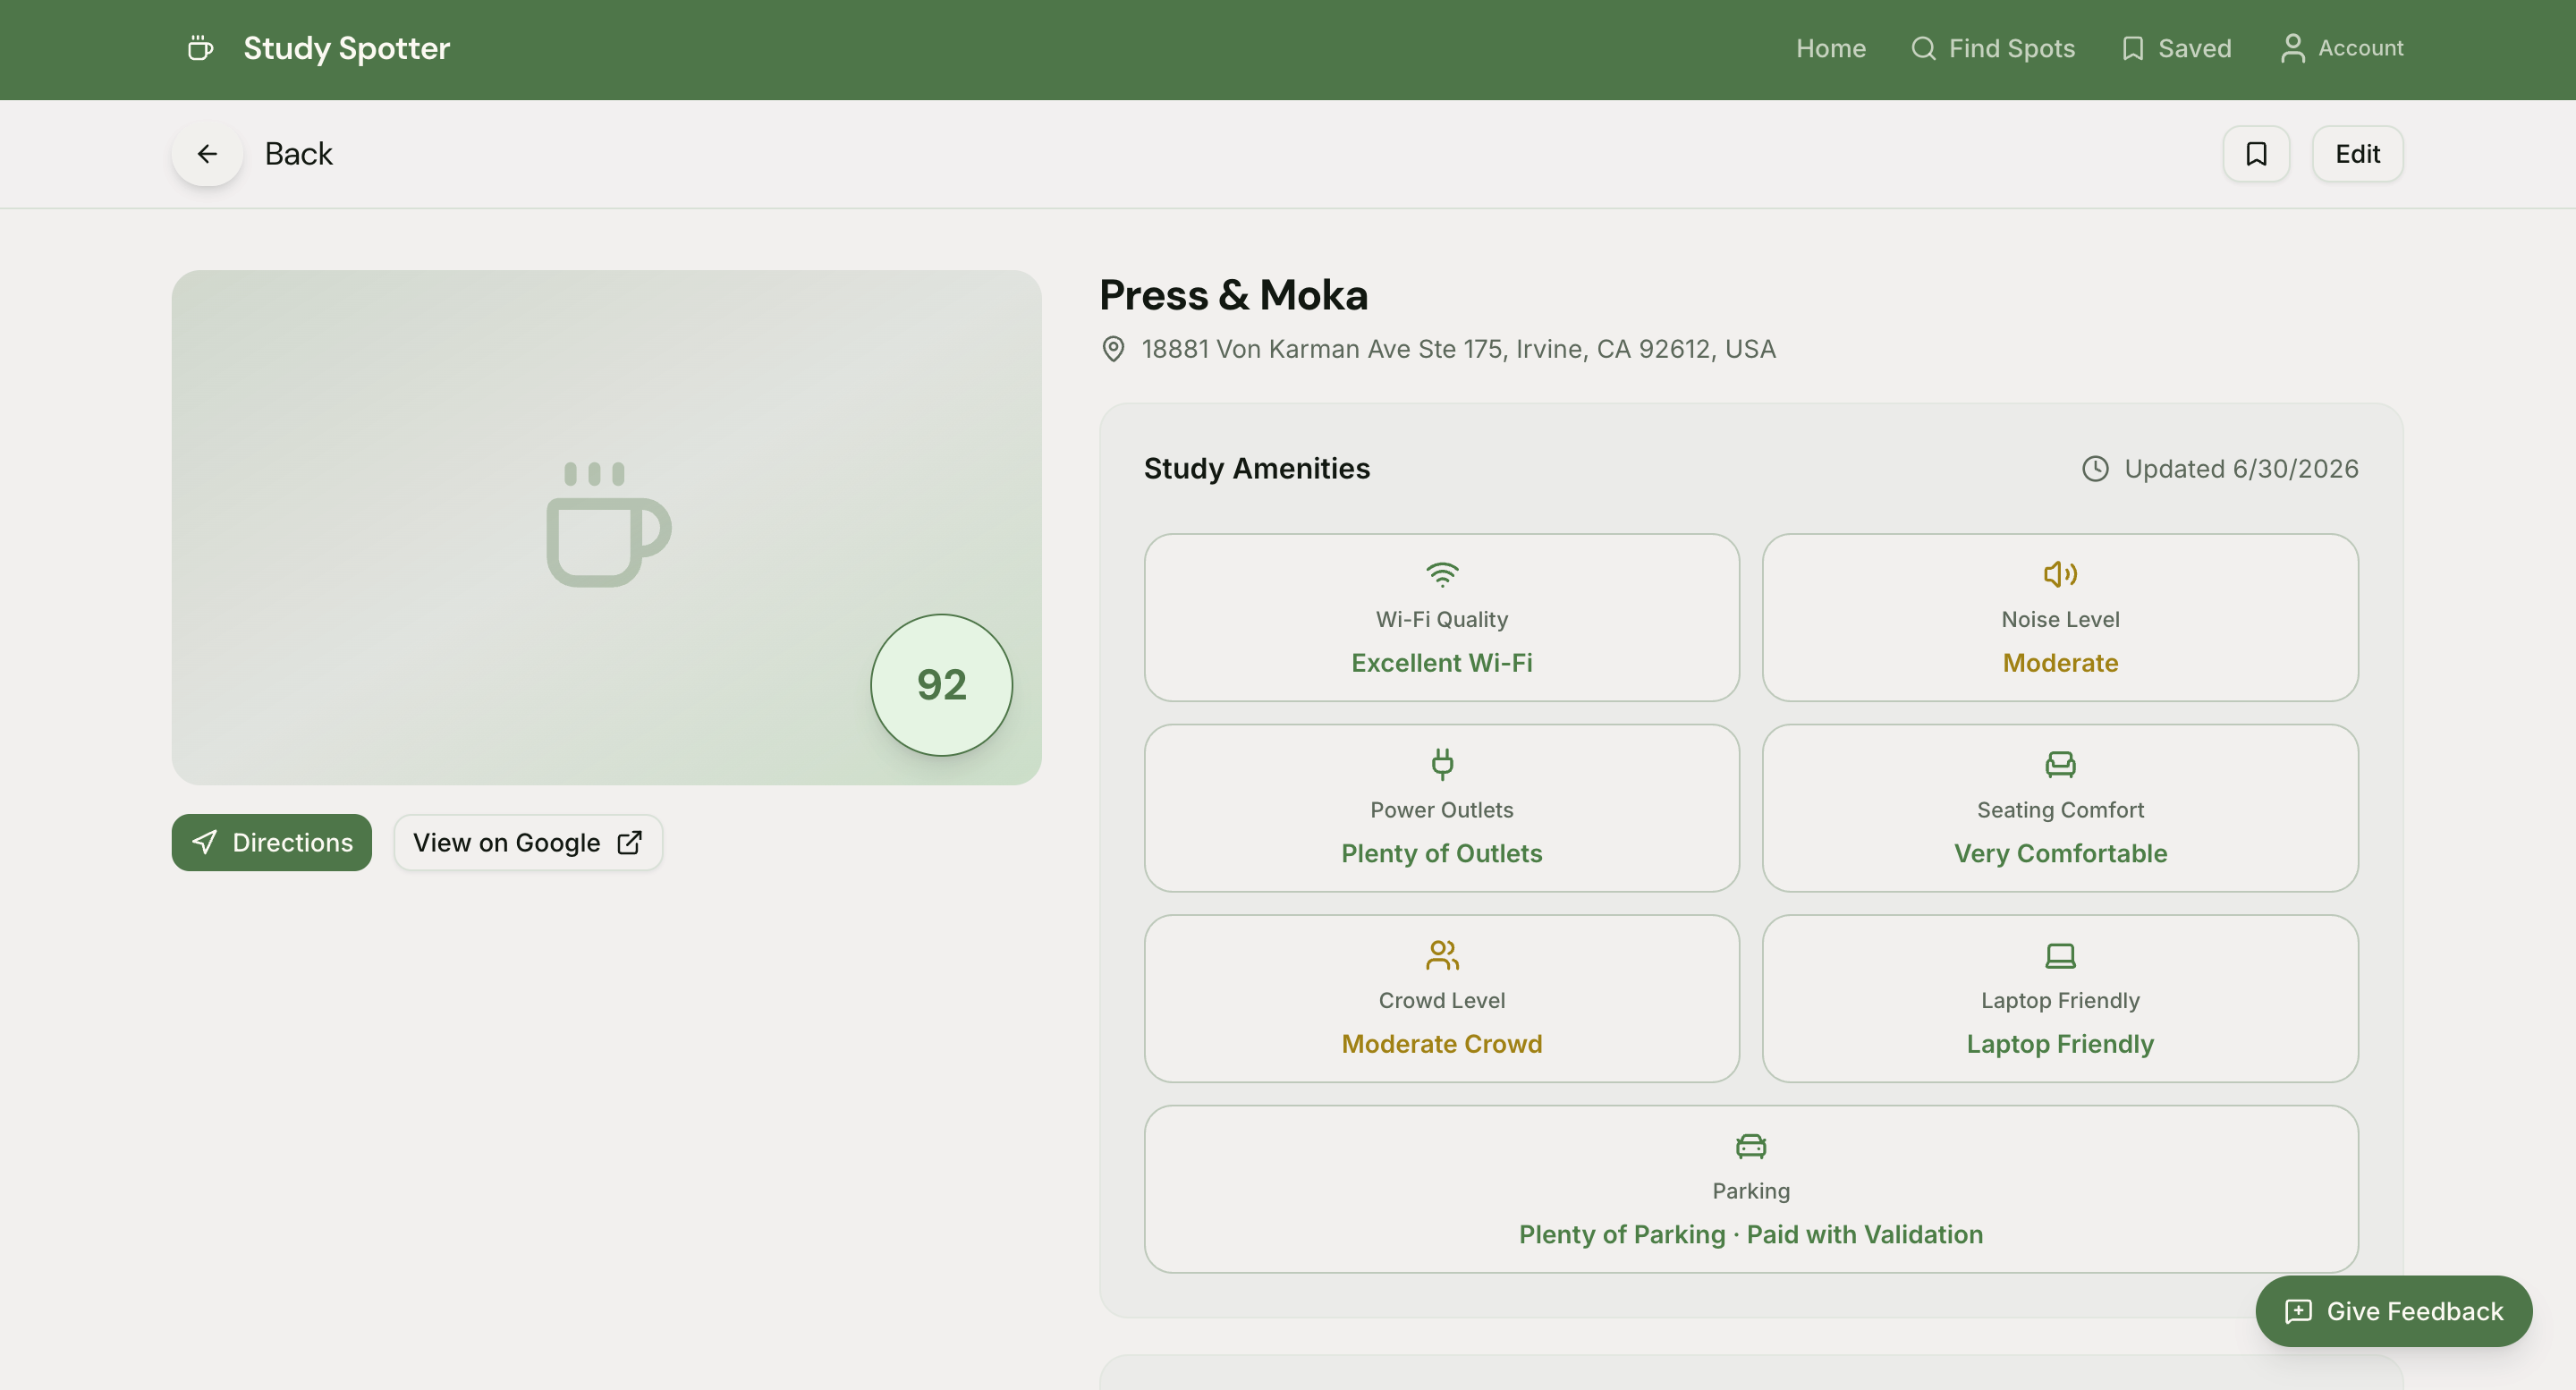Screen dimensions: 2576x1390
Task: Click the Wi-Fi Quality icon
Action: [x=1441, y=574]
